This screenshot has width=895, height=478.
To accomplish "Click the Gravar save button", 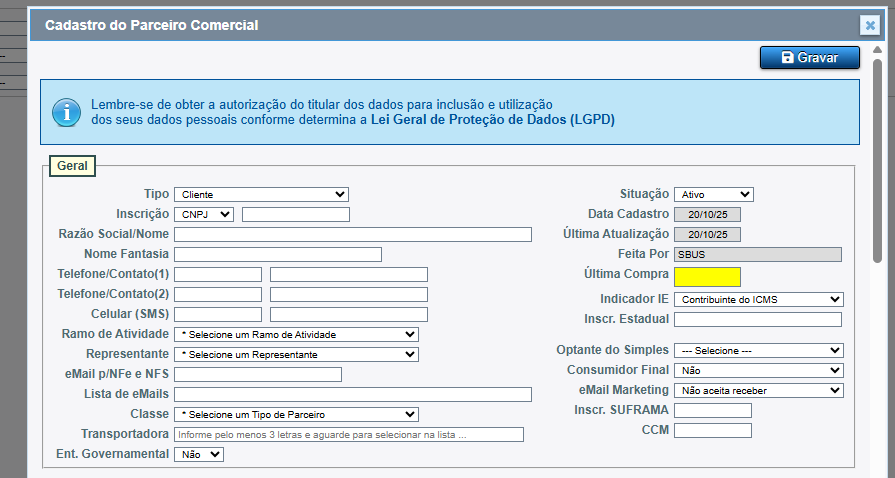I will point(809,58).
